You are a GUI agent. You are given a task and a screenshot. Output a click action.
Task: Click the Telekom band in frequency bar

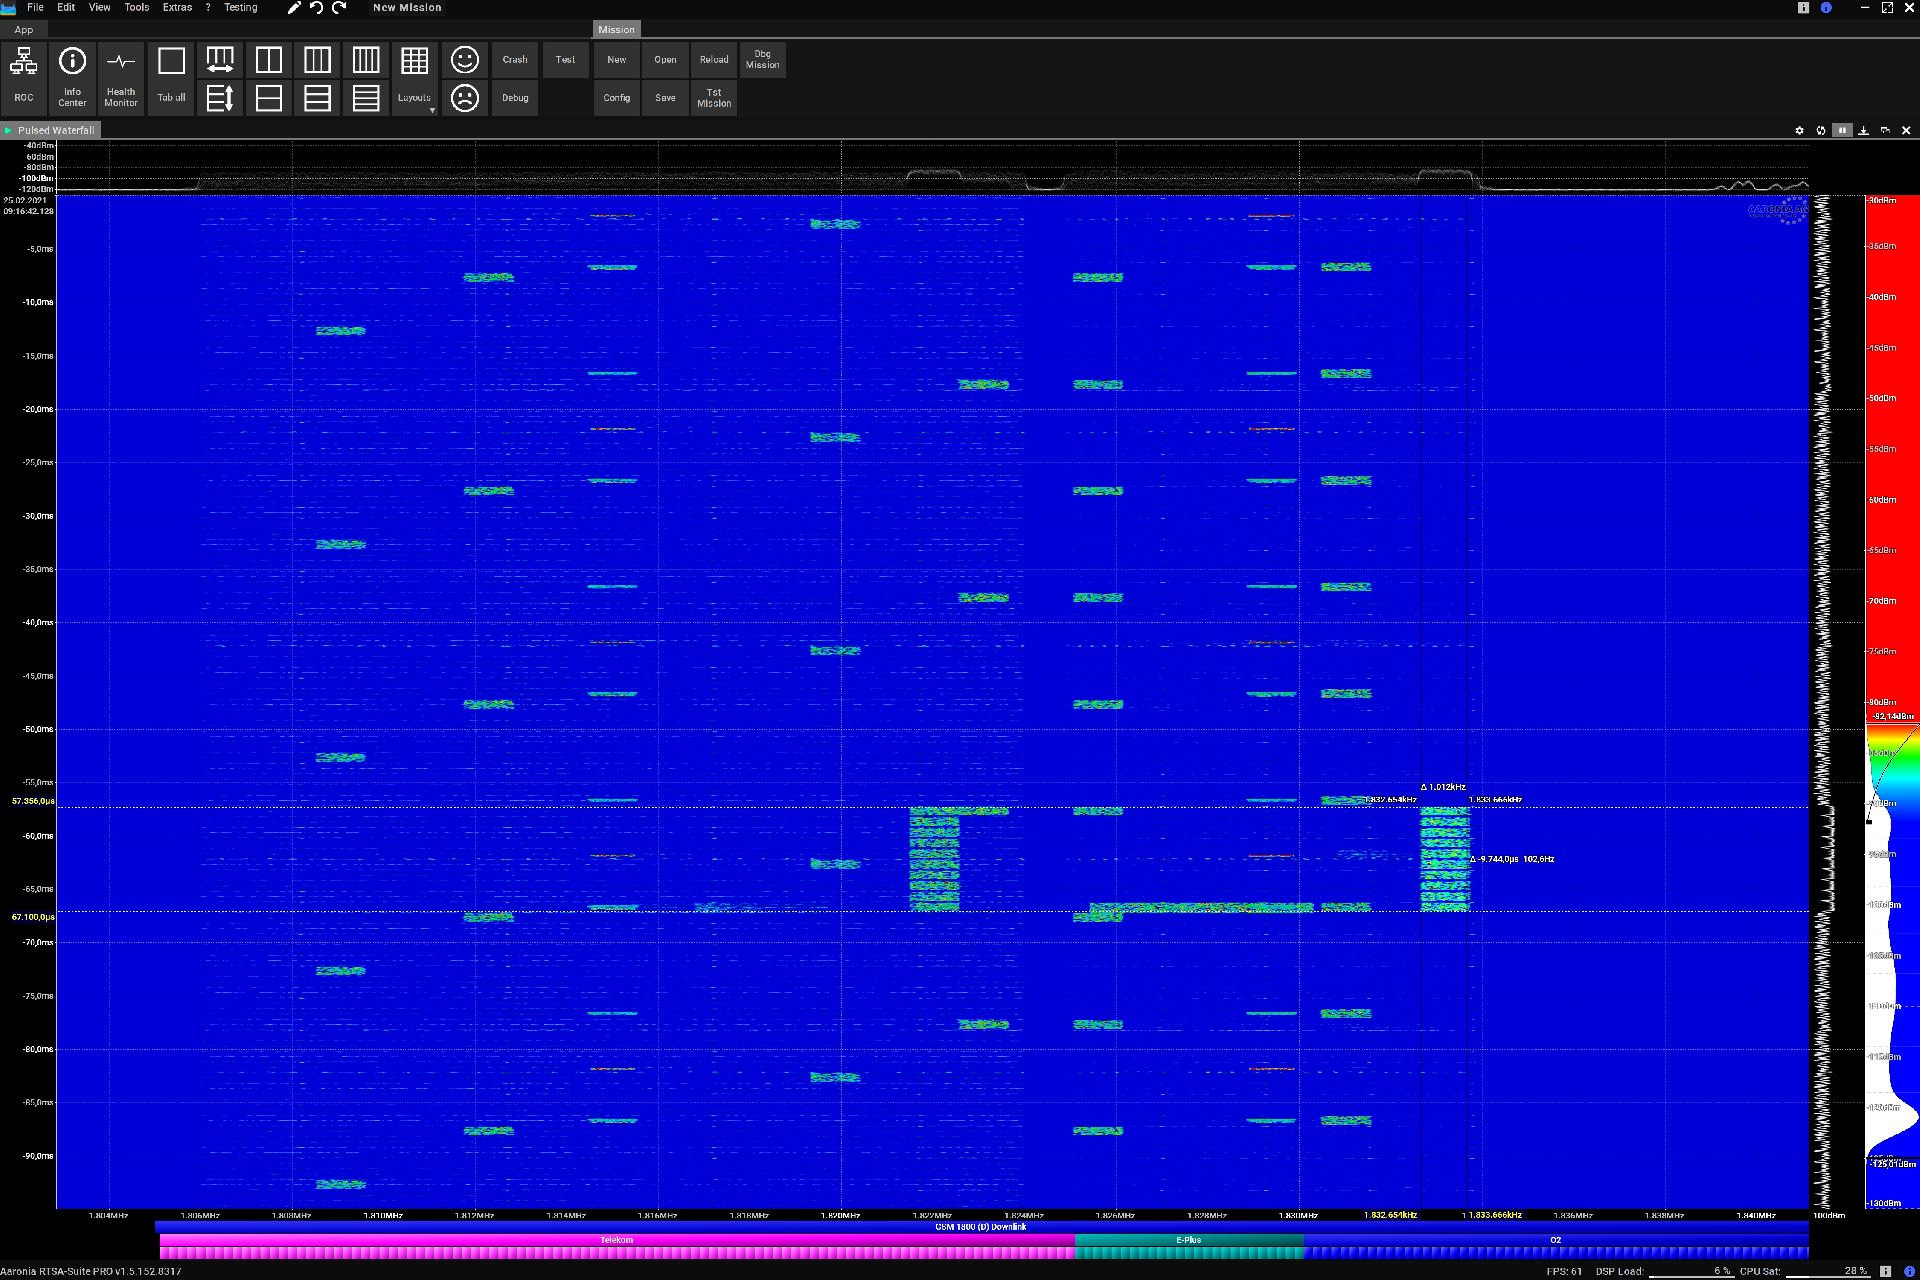617,1240
